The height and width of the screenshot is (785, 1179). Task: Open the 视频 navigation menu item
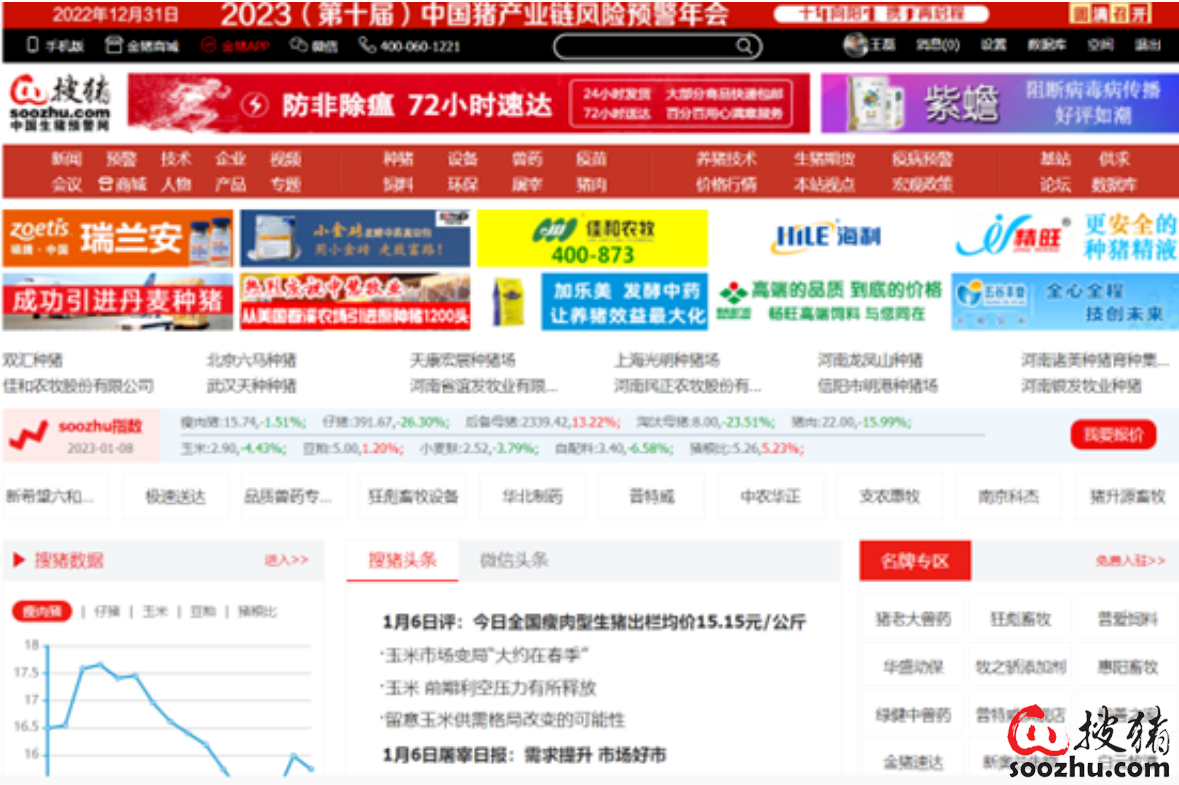pyautogui.click(x=286, y=159)
